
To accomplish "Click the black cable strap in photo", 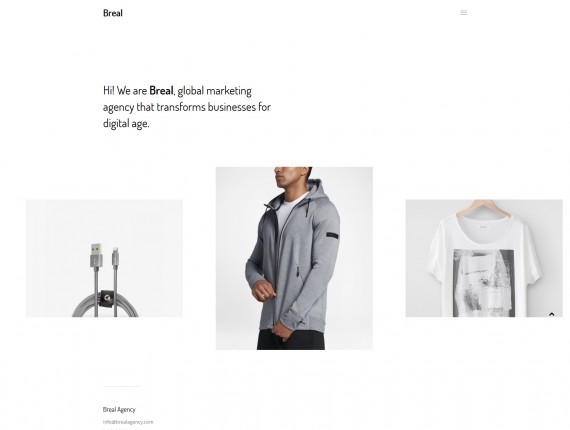I will (x=107, y=298).
